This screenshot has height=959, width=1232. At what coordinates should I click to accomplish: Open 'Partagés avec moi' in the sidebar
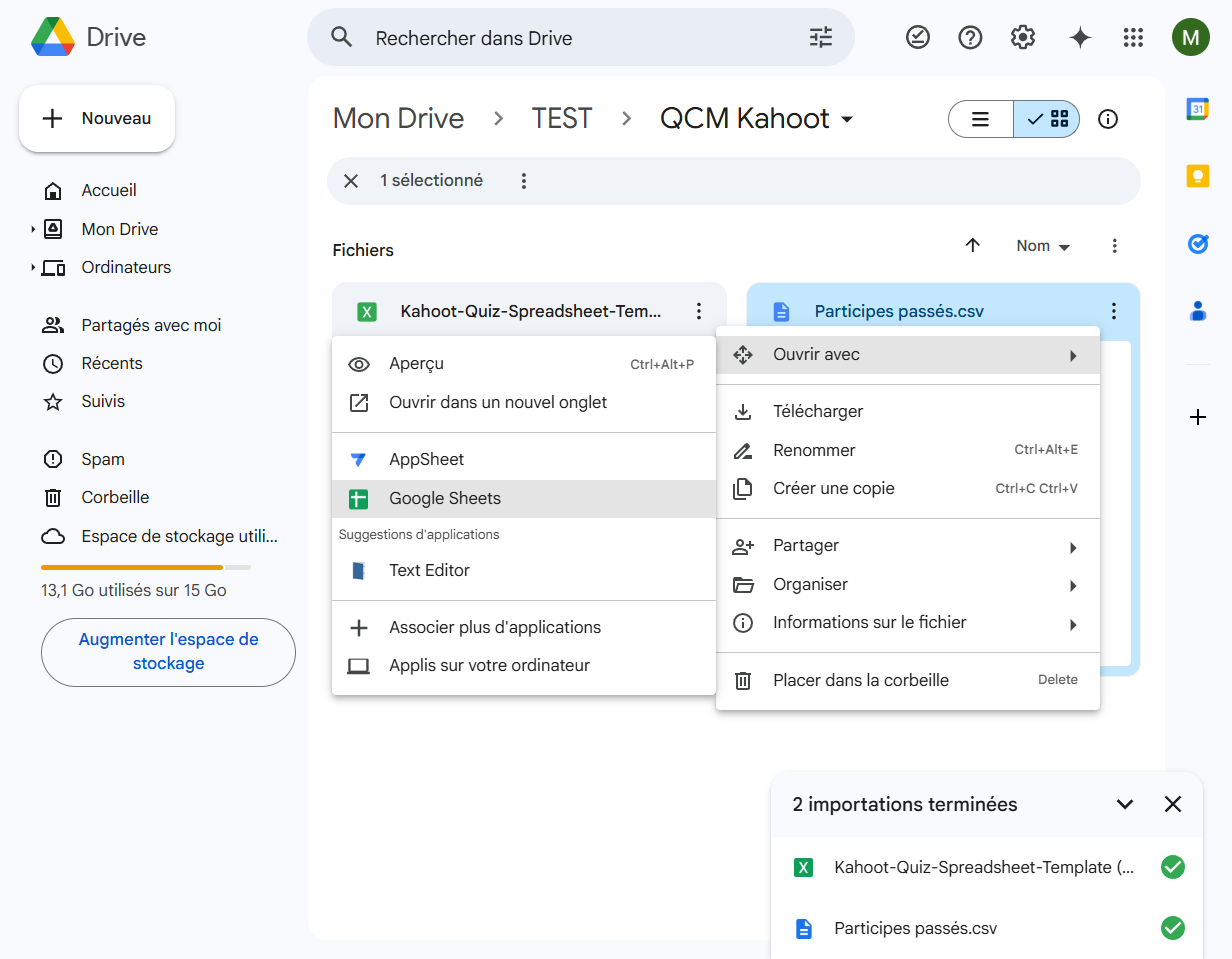[150, 326]
